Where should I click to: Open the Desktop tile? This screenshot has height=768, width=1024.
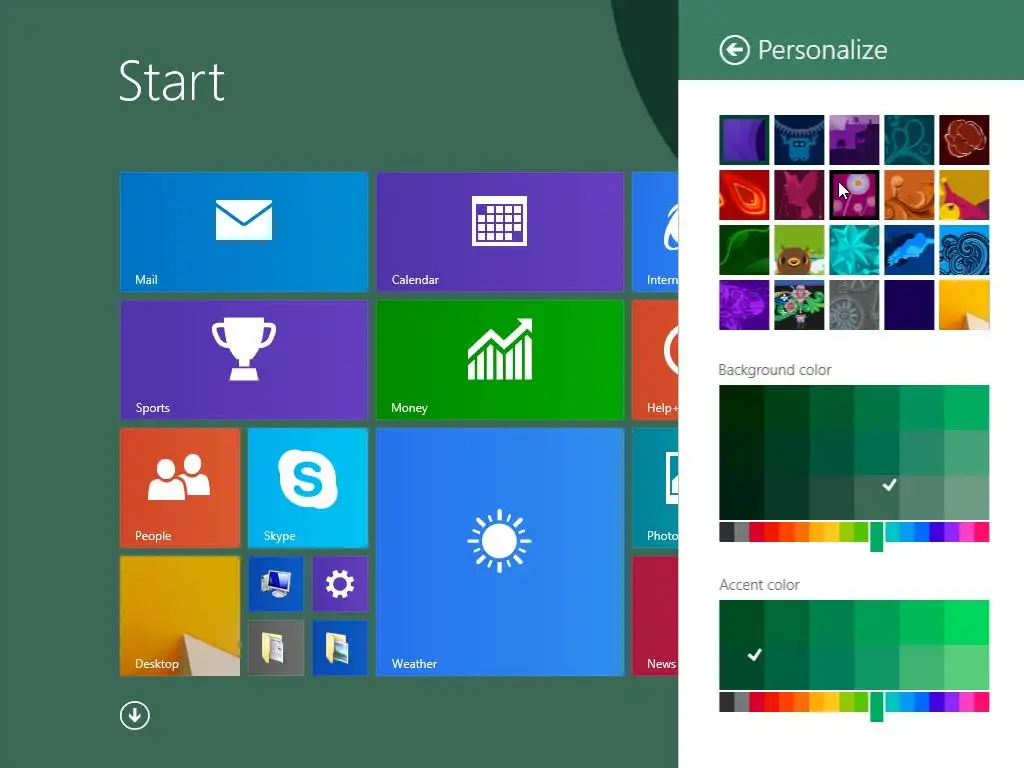[180, 616]
